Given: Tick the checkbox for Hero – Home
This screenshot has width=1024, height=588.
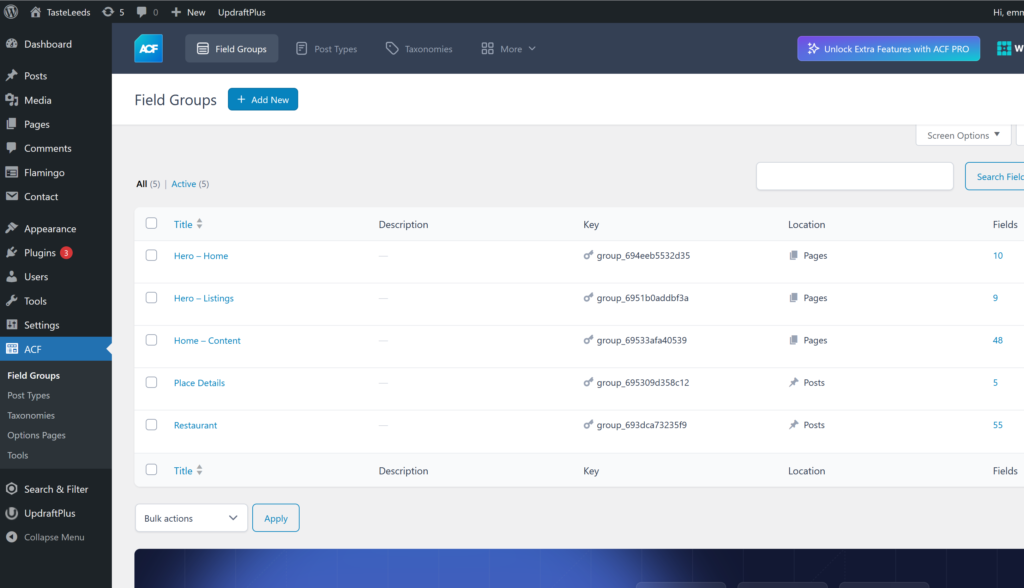Looking at the screenshot, I should (x=152, y=256).
